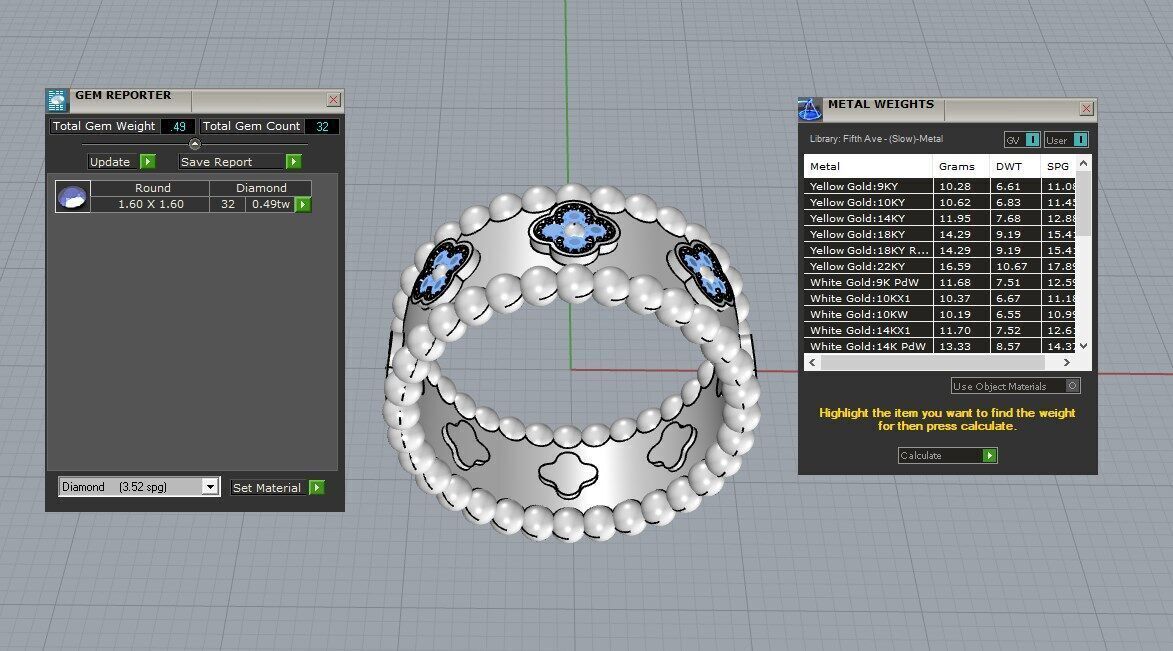Click the 0.49tw gem weight cell

click(x=271, y=204)
